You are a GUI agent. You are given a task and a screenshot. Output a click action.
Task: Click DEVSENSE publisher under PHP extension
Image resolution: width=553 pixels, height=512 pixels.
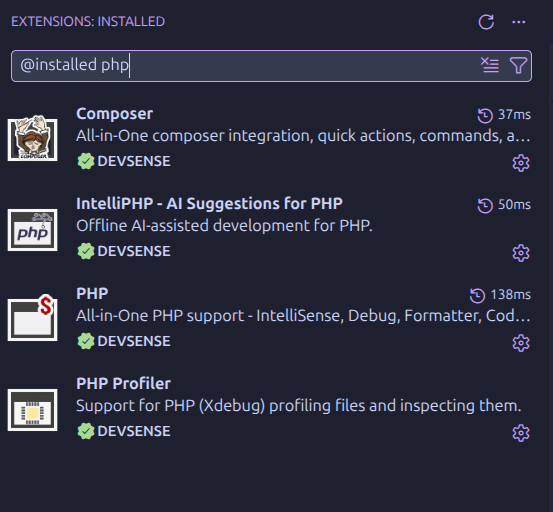tap(134, 341)
